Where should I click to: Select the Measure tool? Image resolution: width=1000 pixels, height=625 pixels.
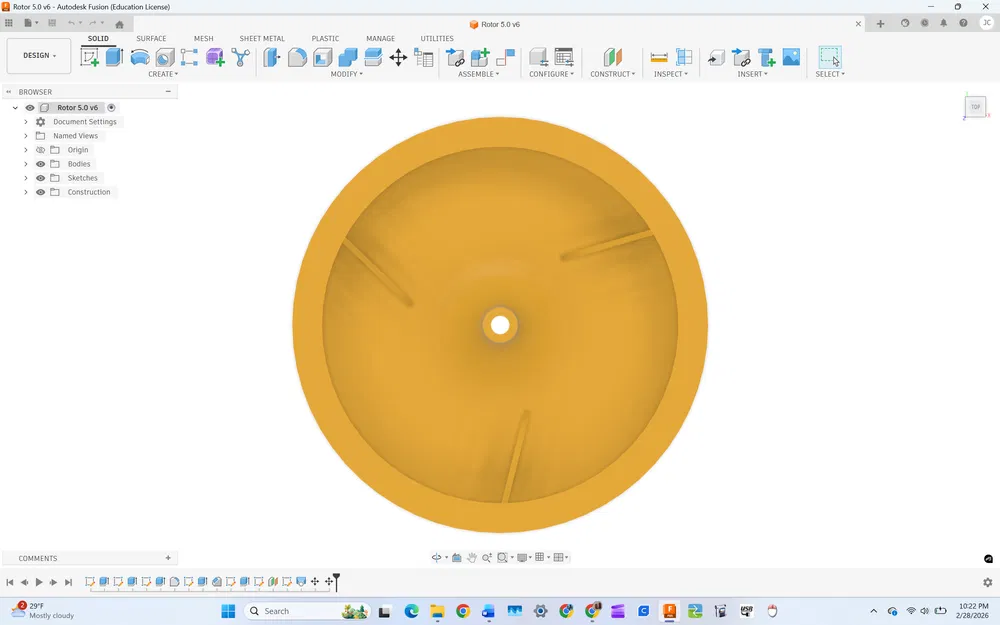659,57
